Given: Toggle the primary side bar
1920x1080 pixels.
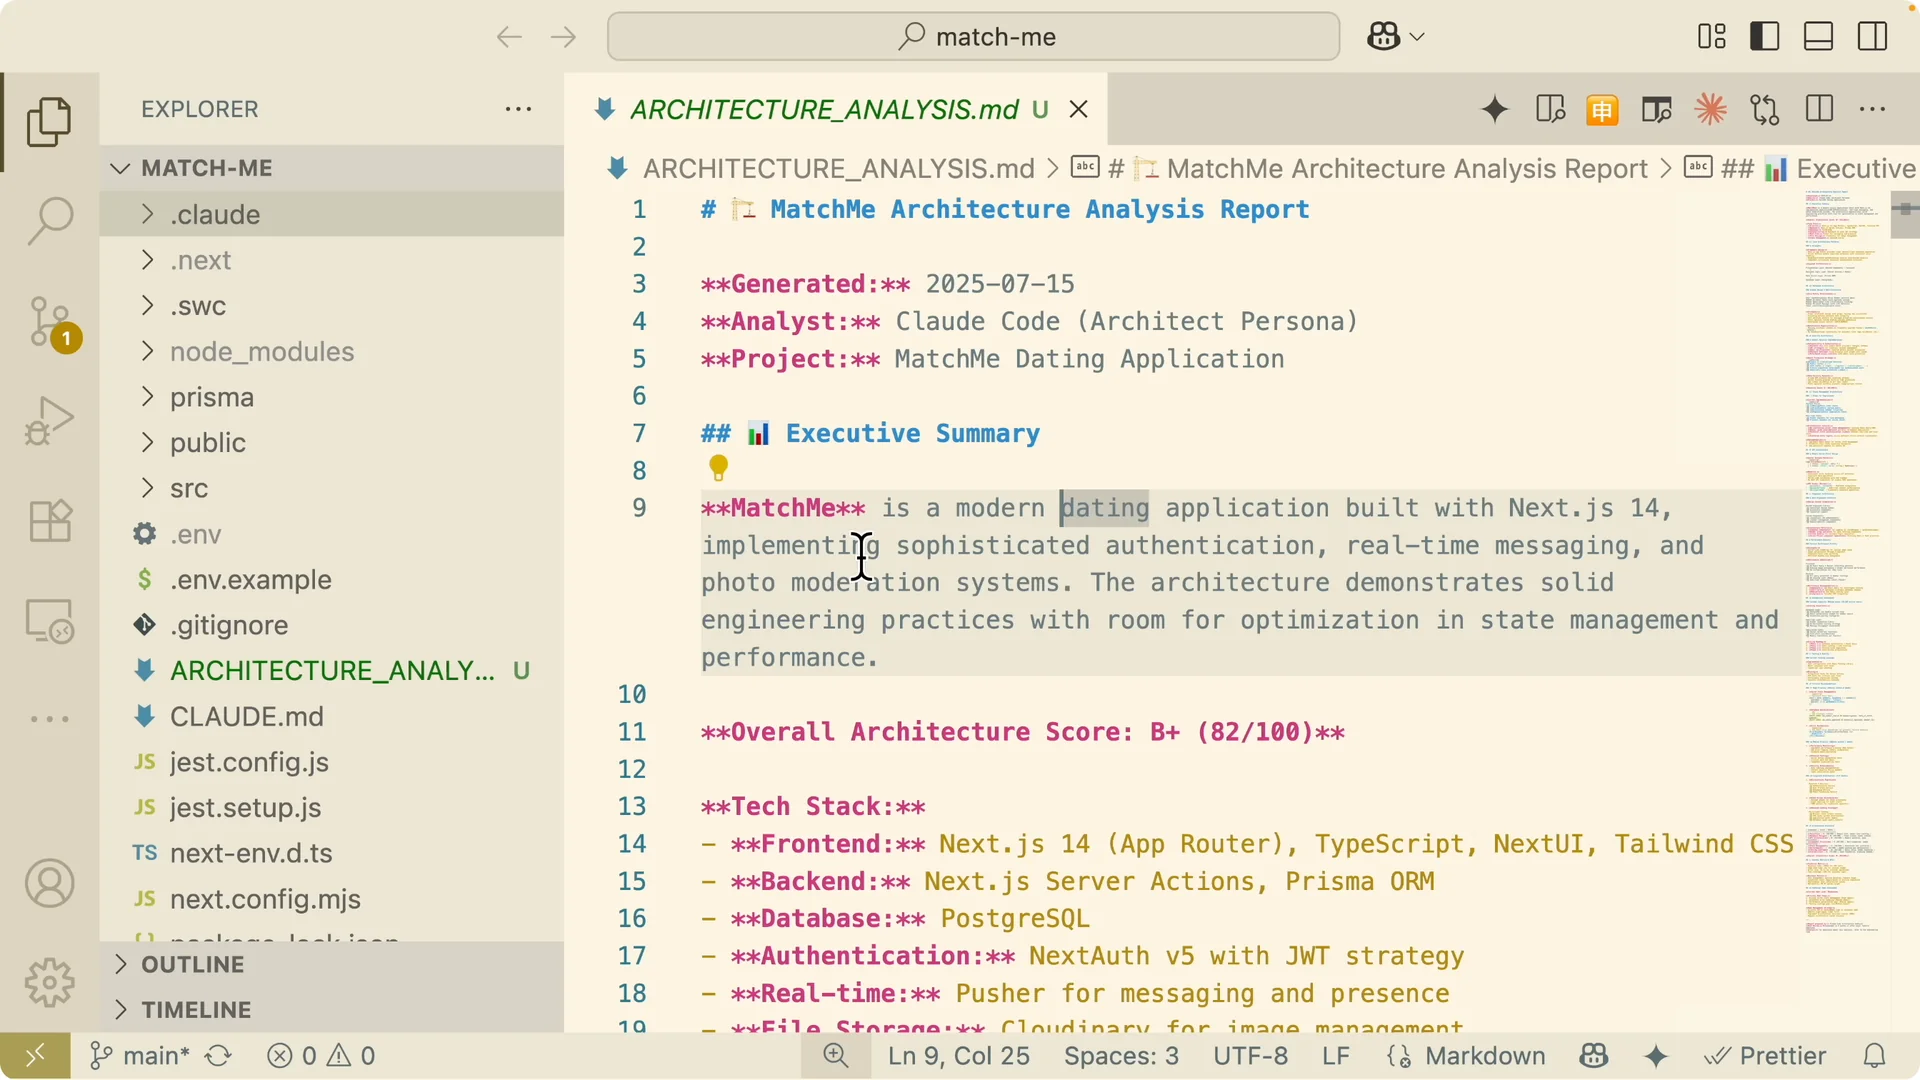Looking at the screenshot, I should pyautogui.click(x=1765, y=37).
